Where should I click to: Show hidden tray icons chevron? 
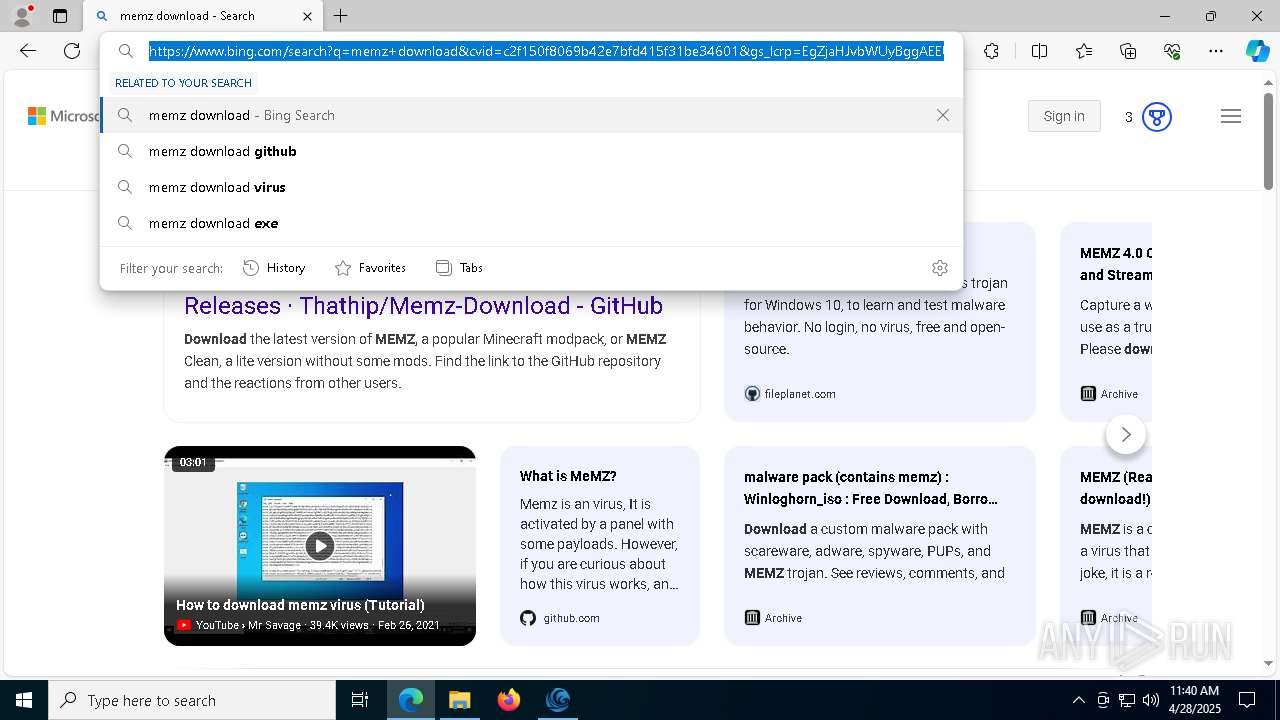tap(1078, 700)
